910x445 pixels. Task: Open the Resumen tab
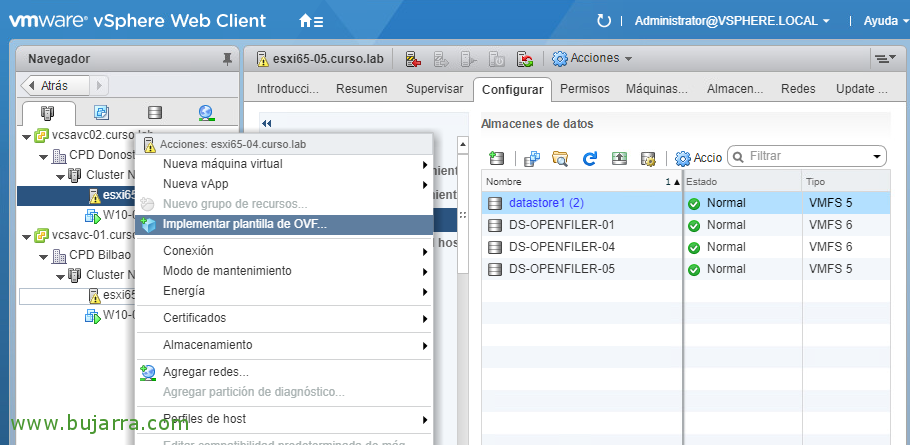[x=362, y=89]
